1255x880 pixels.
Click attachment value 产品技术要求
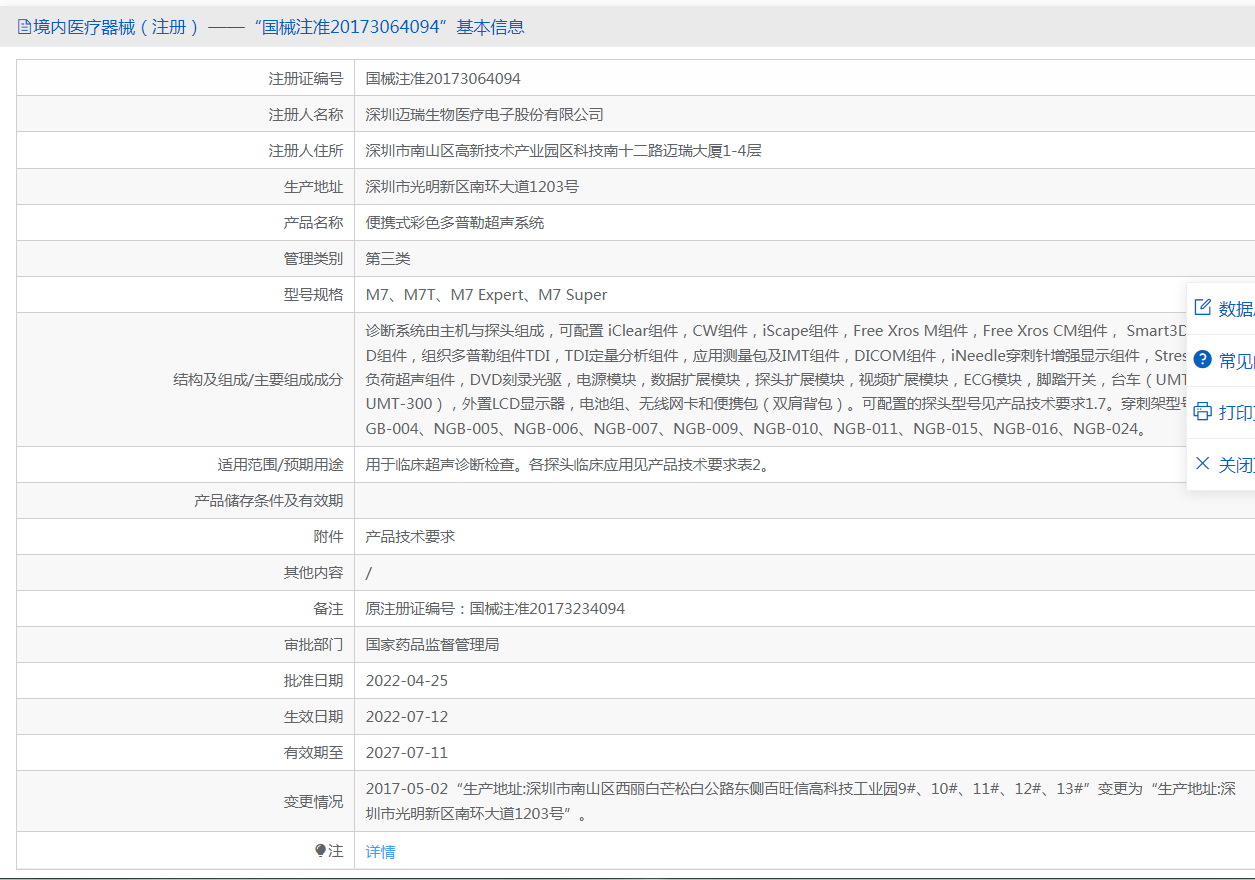[x=410, y=537]
